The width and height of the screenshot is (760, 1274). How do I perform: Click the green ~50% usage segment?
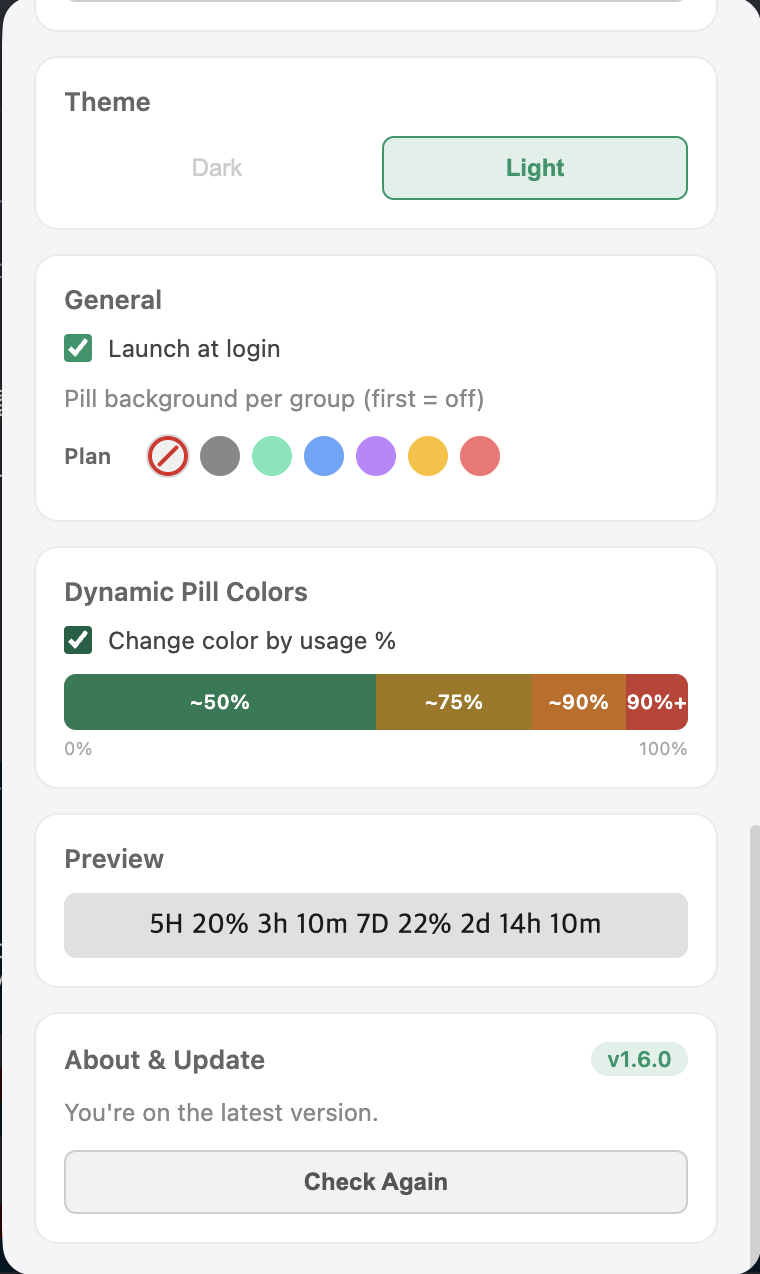(x=220, y=702)
